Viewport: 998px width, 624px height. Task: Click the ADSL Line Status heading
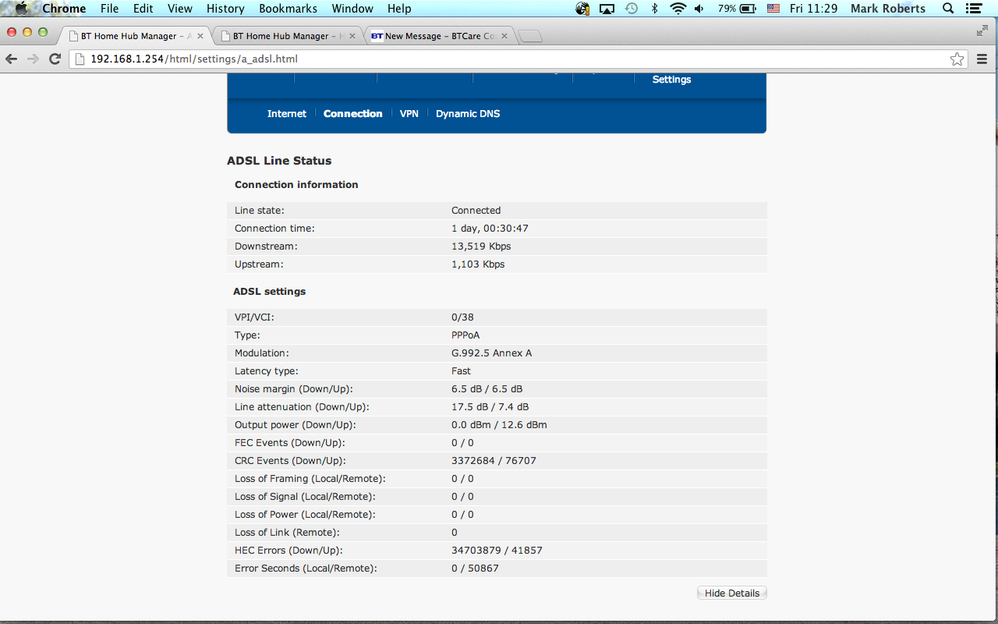tap(279, 161)
